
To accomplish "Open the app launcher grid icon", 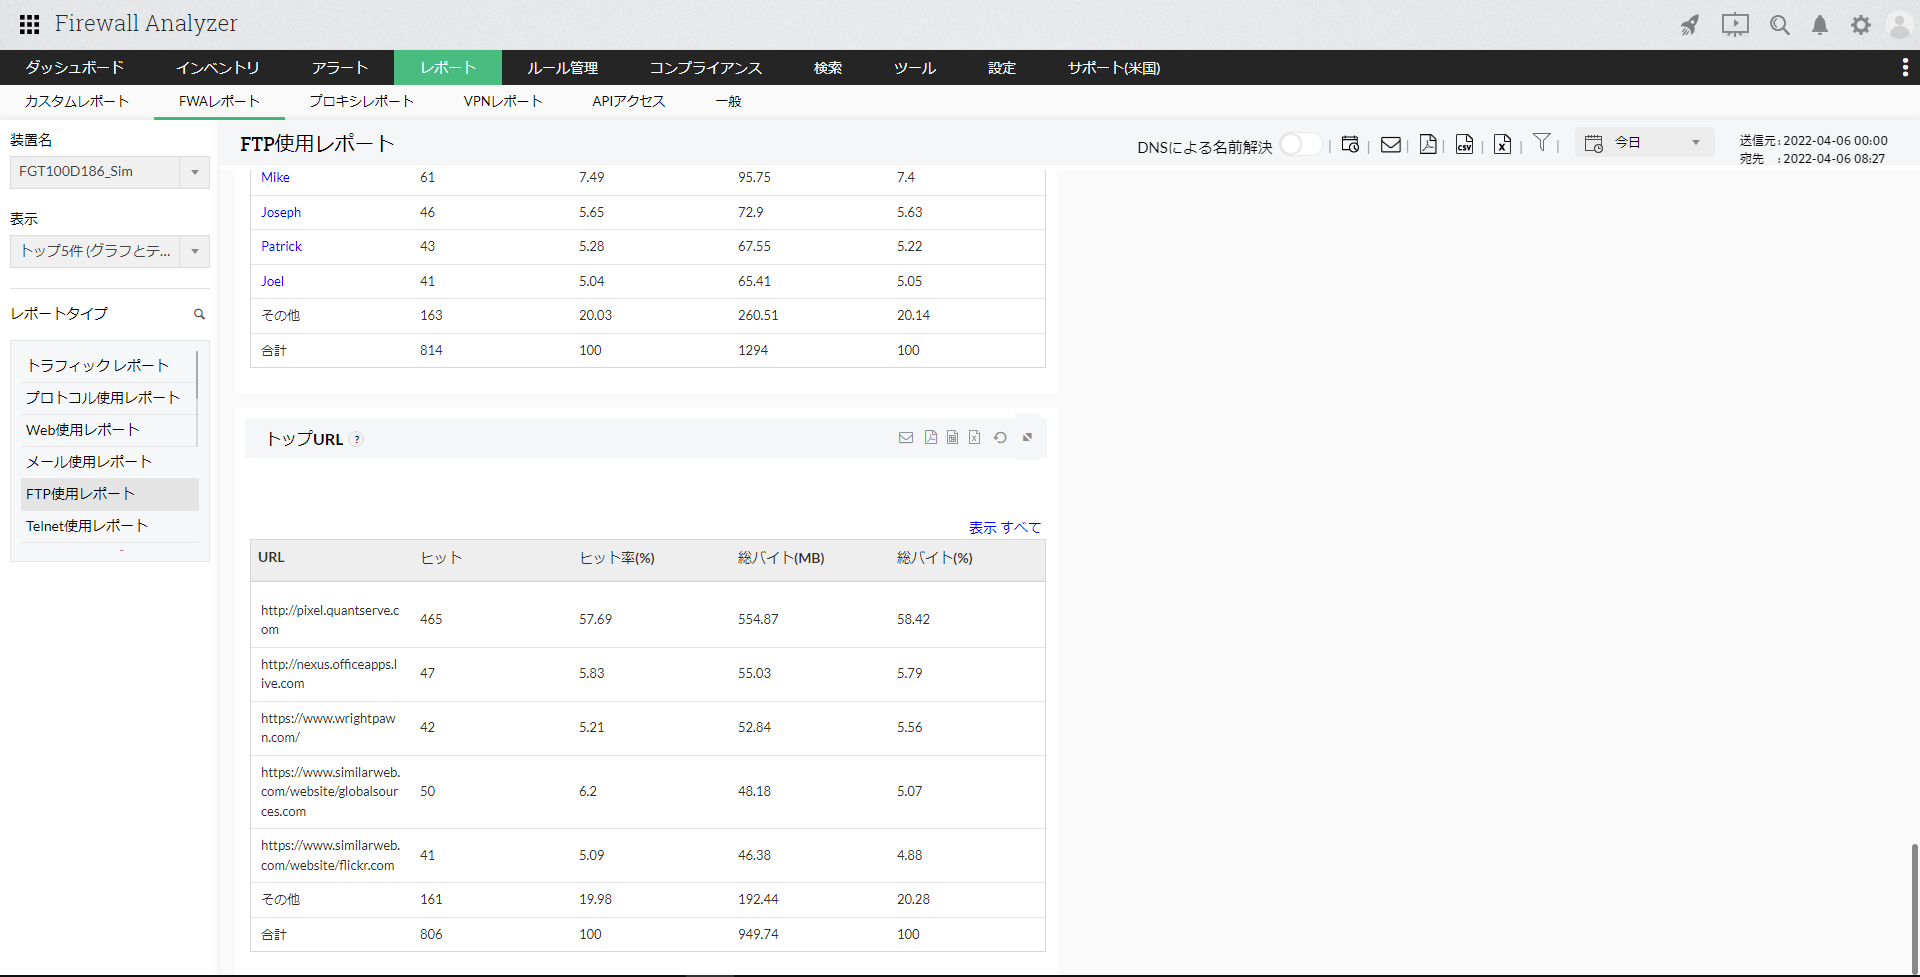I will pyautogui.click(x=29, y=24).
